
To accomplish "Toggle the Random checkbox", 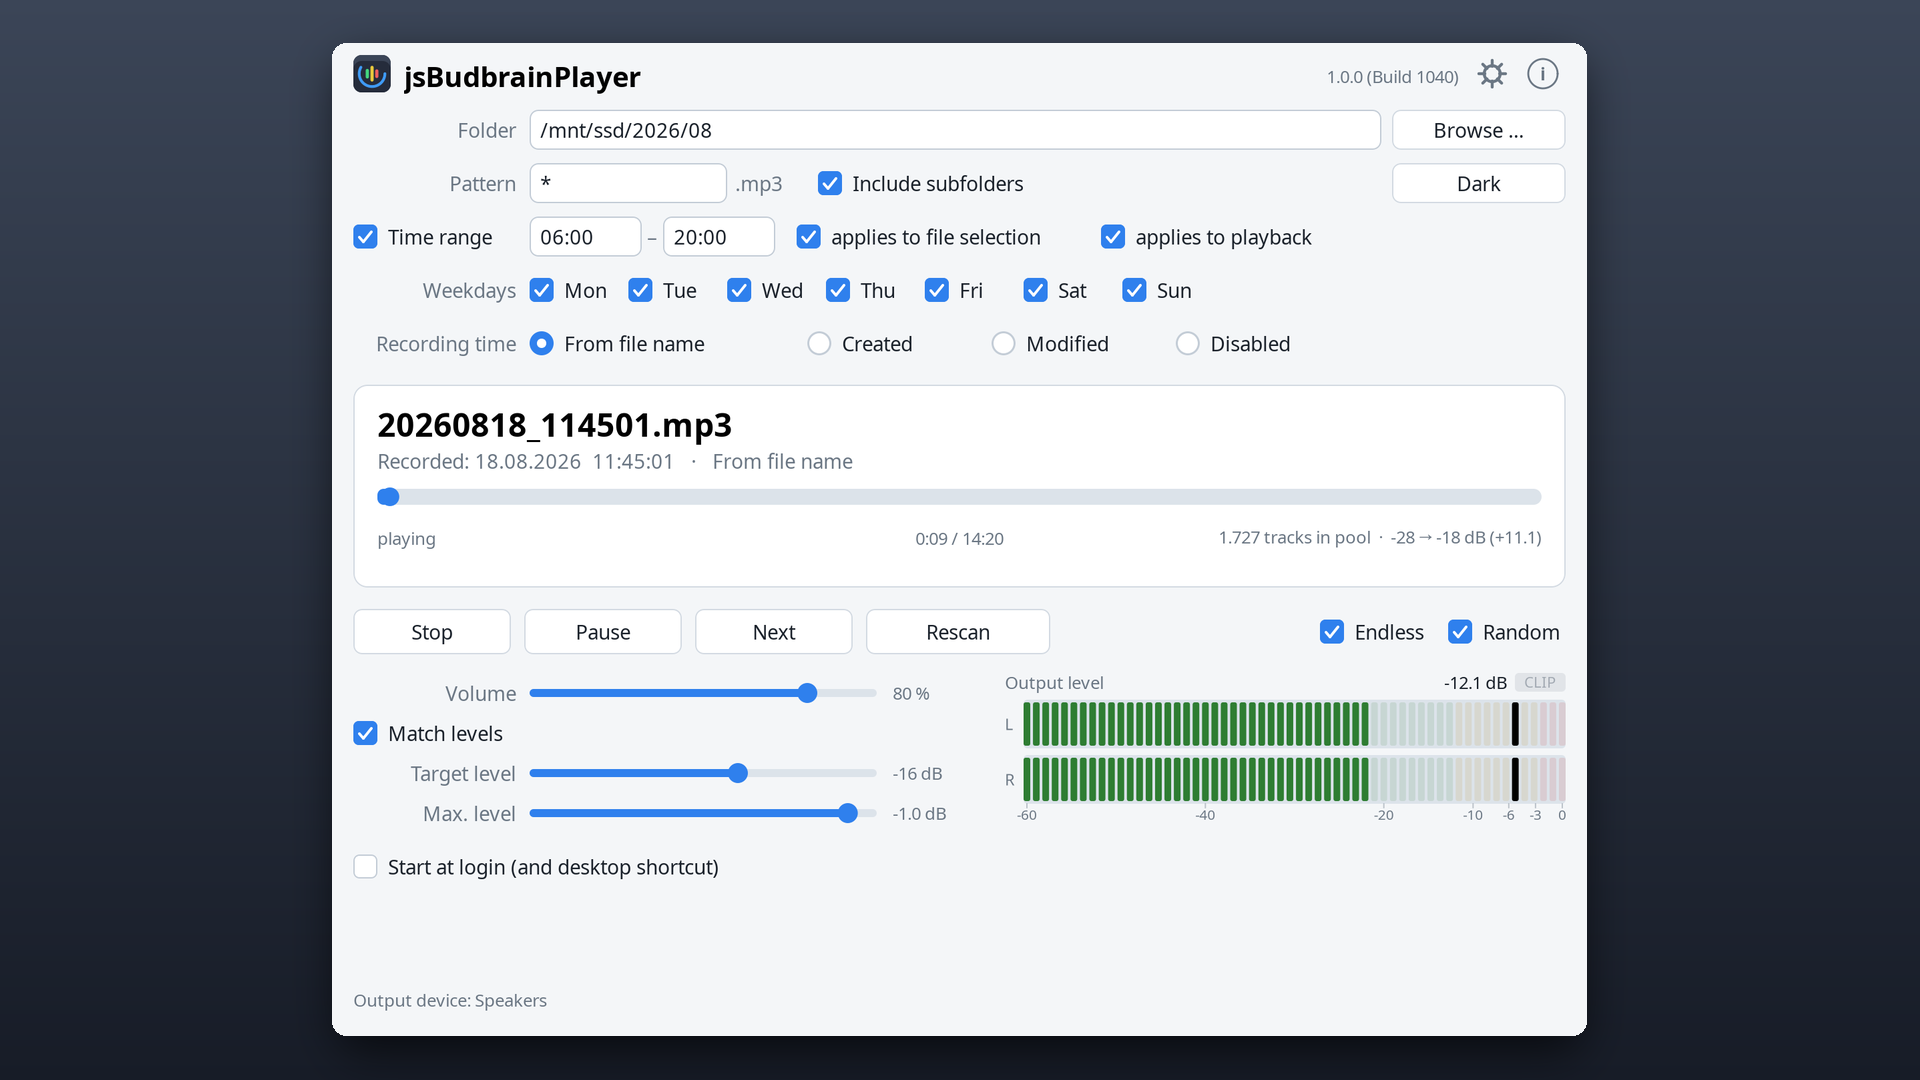I will point(1460,632).
